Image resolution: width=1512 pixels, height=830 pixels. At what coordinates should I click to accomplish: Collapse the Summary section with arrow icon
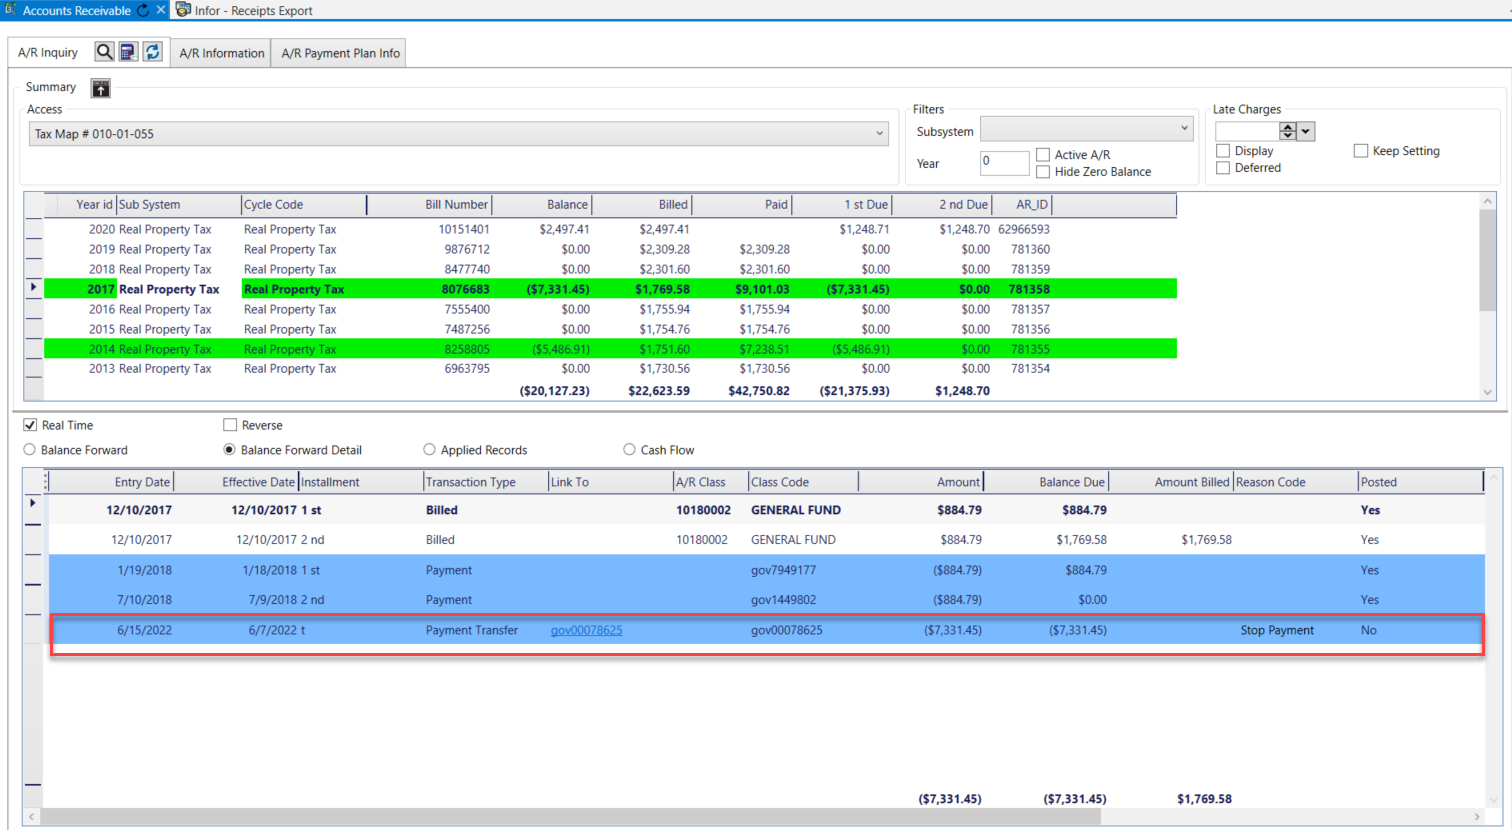(101, 88)
